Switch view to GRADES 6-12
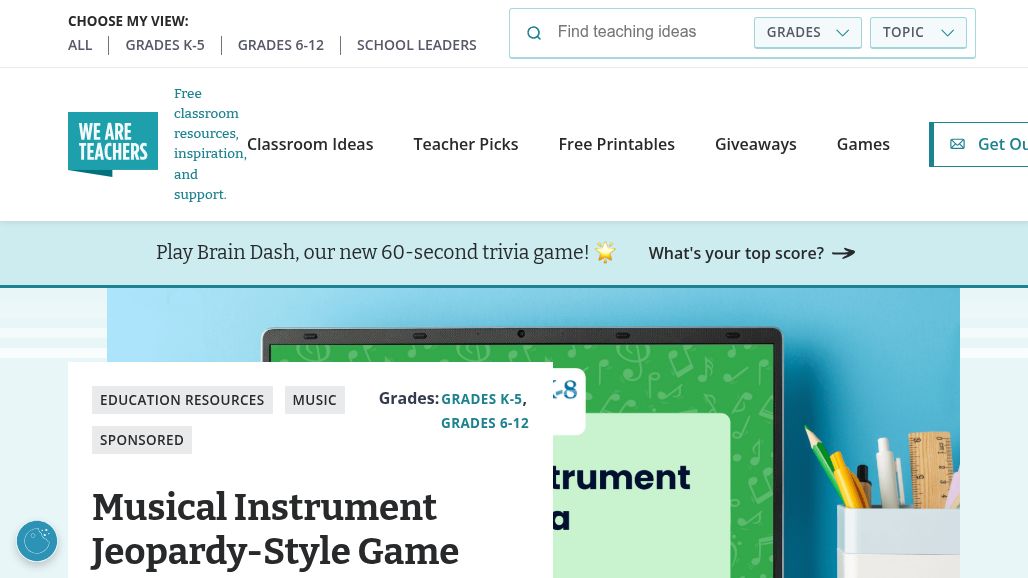This screenshot has width=1028, height=578. pyautogui.click(x=281, y=45)
